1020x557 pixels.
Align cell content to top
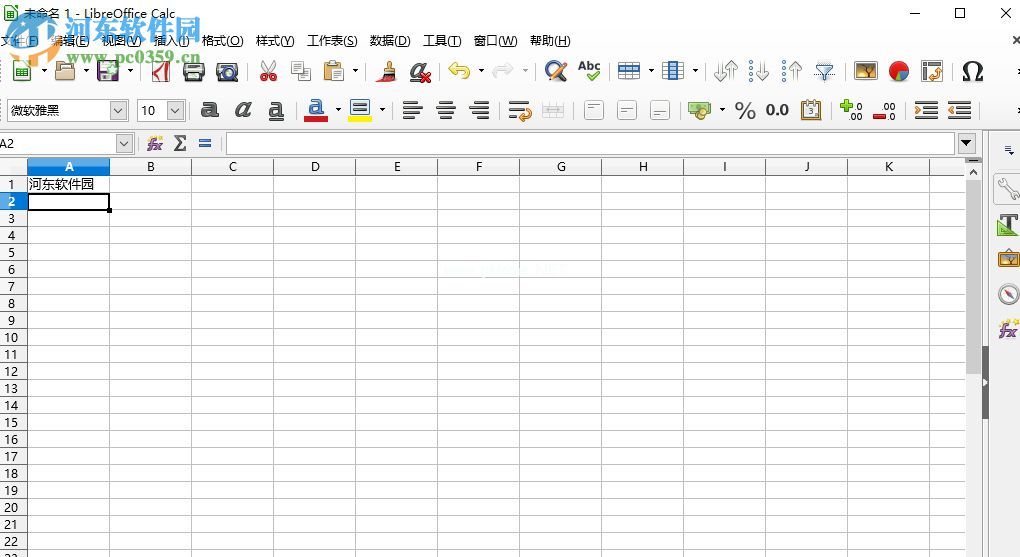coord(593,110)
